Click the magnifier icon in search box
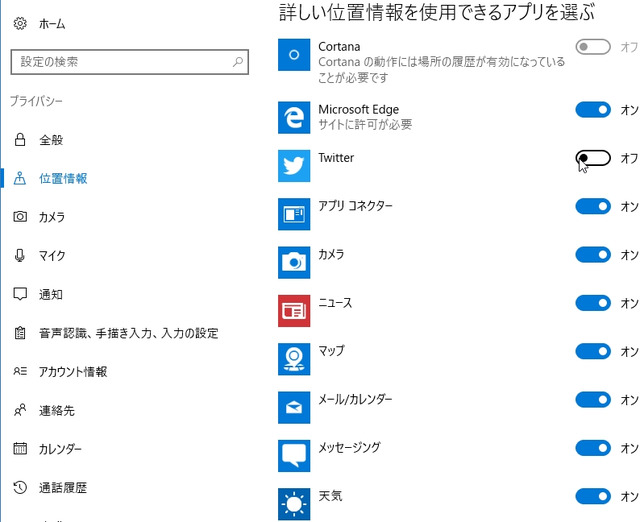Viewport: 640px width, 522px height. click(238, 62)
